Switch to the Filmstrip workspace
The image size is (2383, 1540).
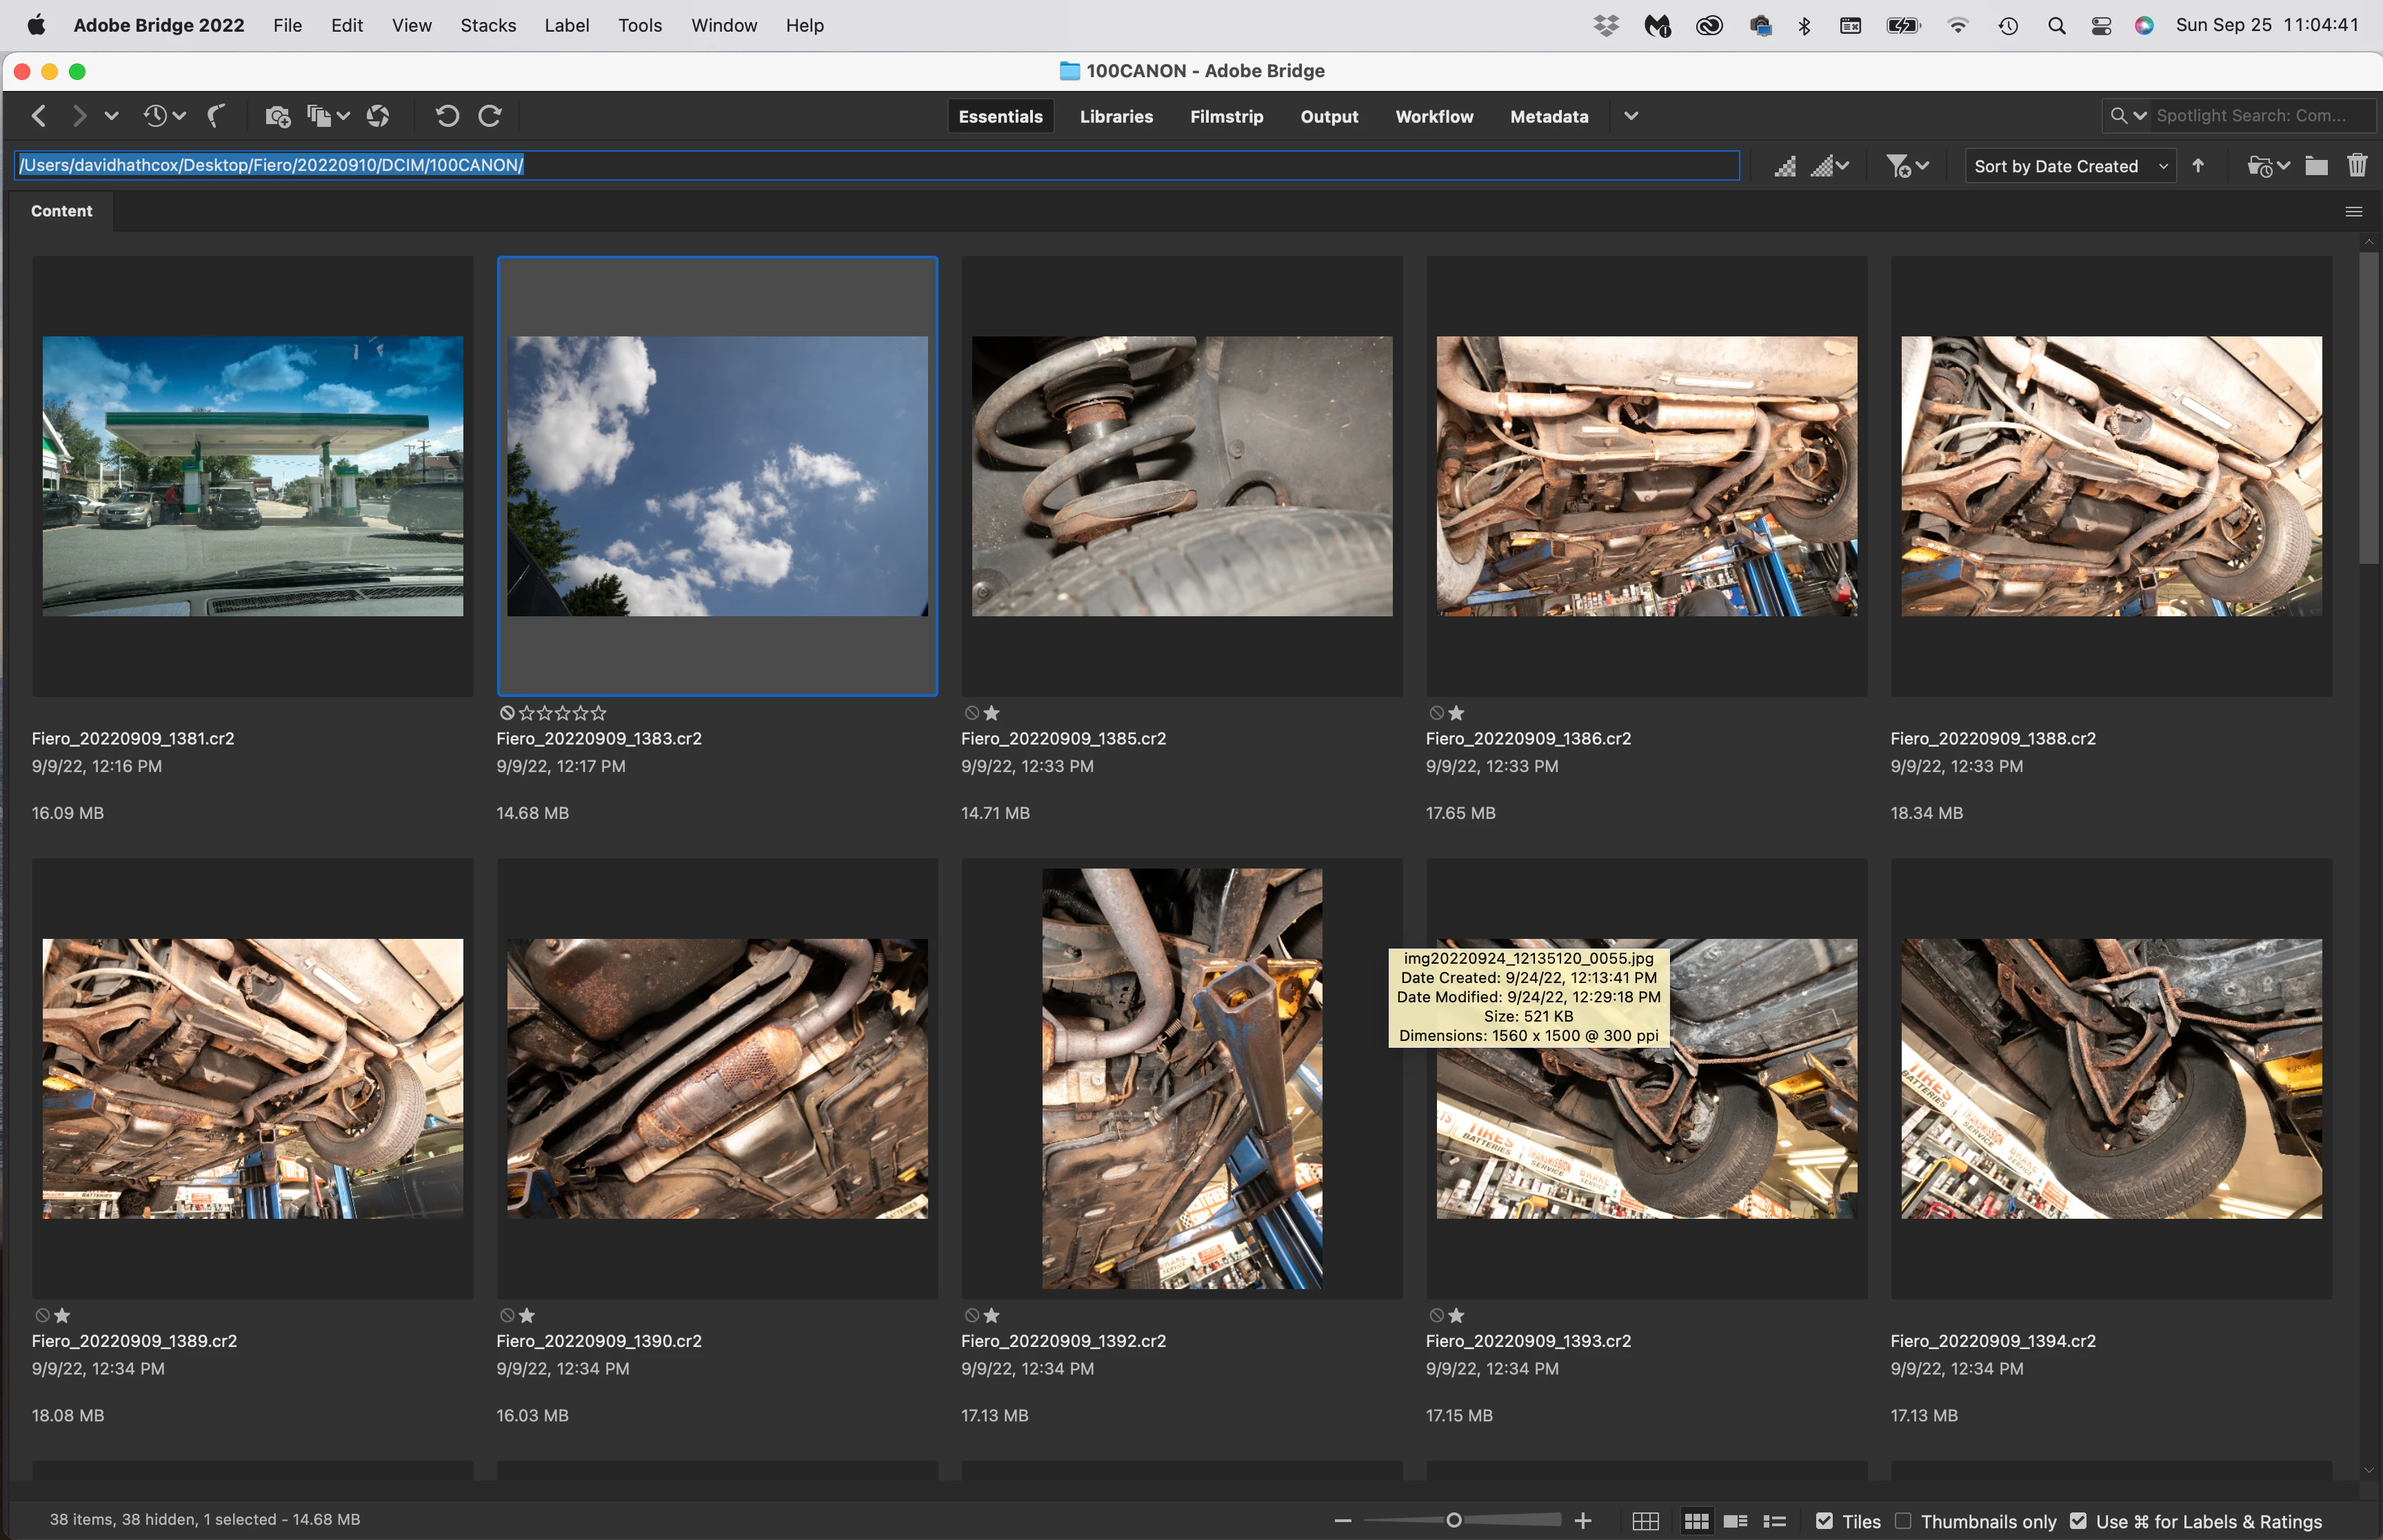(1226, 116)
